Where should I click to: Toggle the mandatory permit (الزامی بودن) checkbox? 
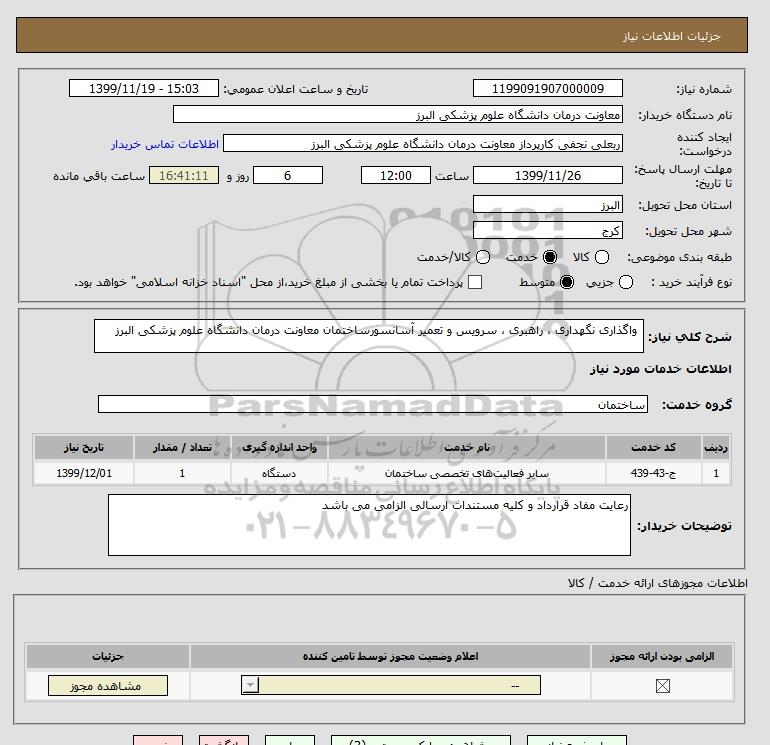(662, 686)
